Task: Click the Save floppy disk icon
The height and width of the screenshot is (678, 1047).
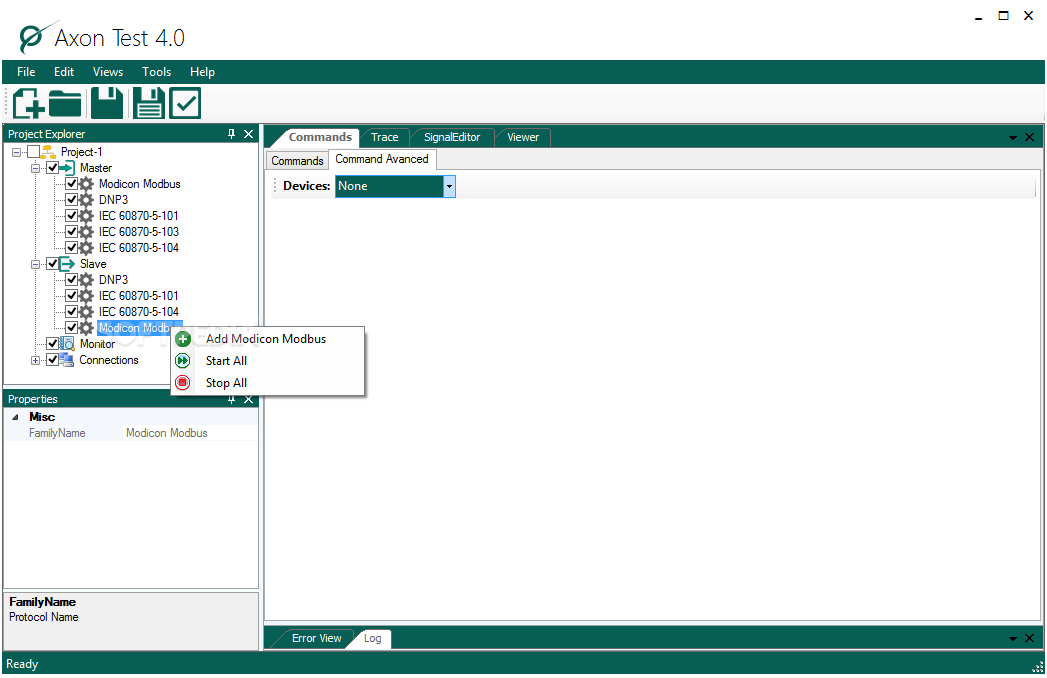Action: pyautogui.click(x=107, y=104)
